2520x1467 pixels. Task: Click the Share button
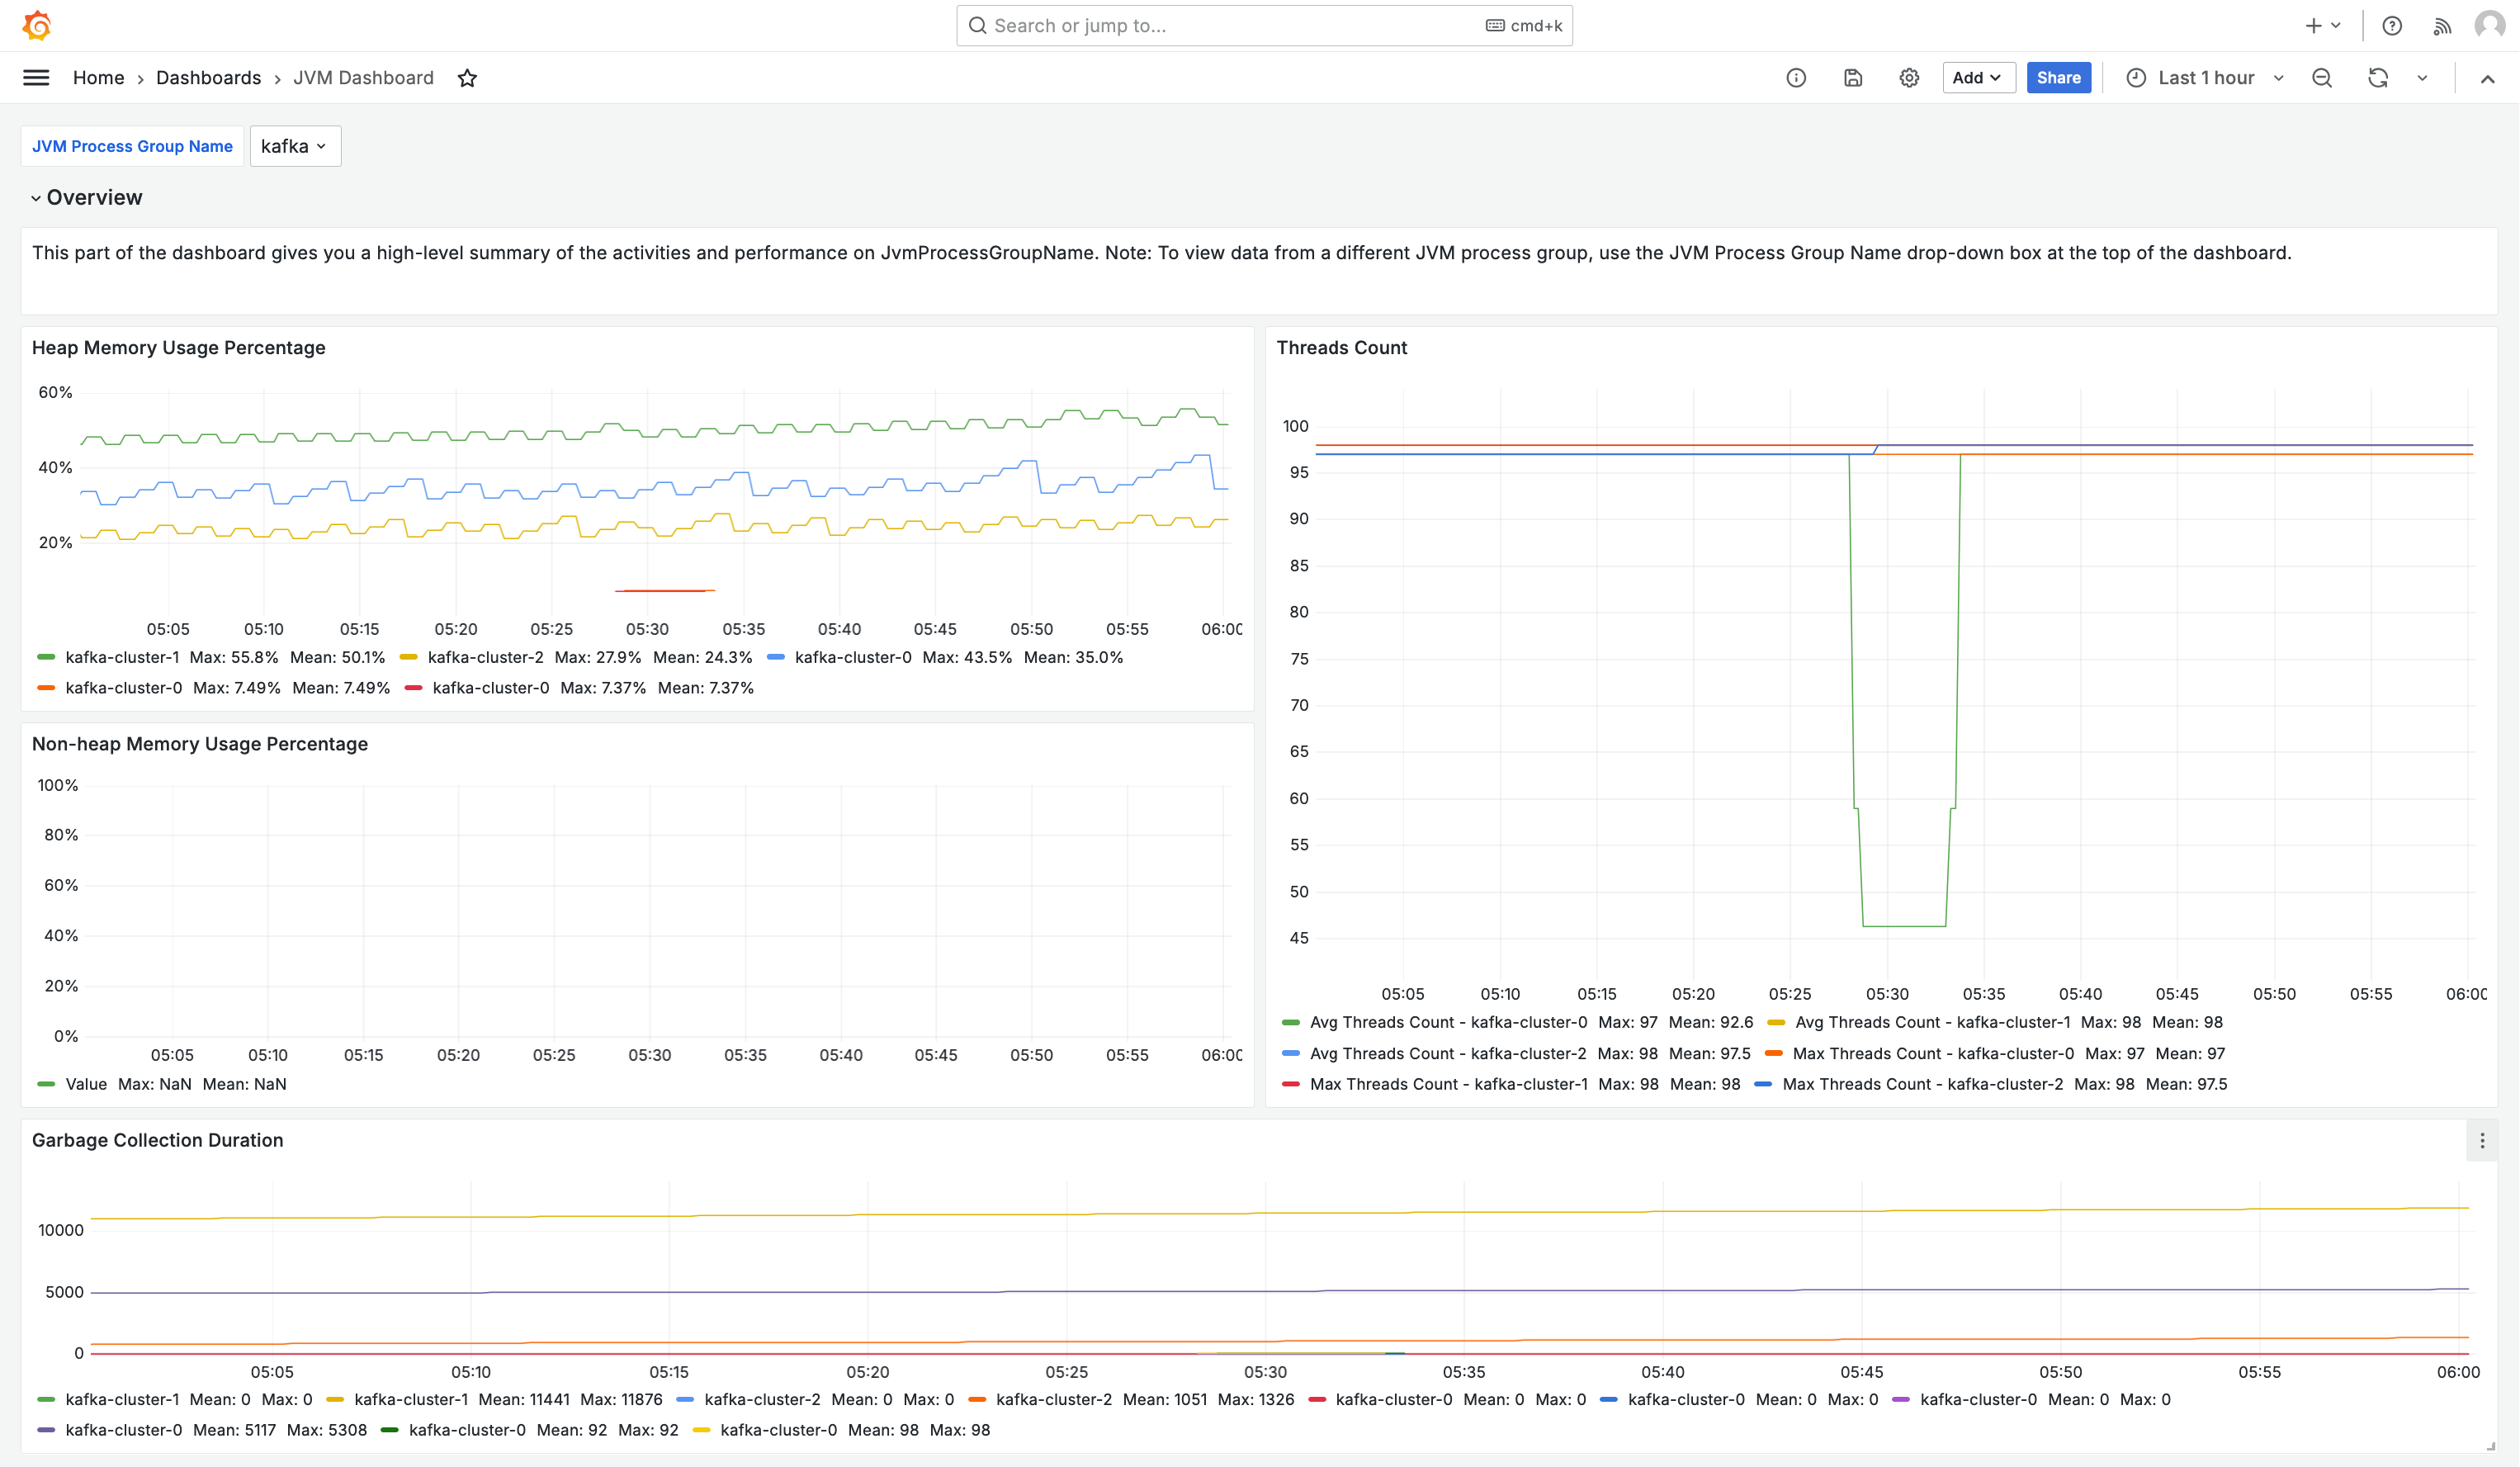[x=2058, y=77]
